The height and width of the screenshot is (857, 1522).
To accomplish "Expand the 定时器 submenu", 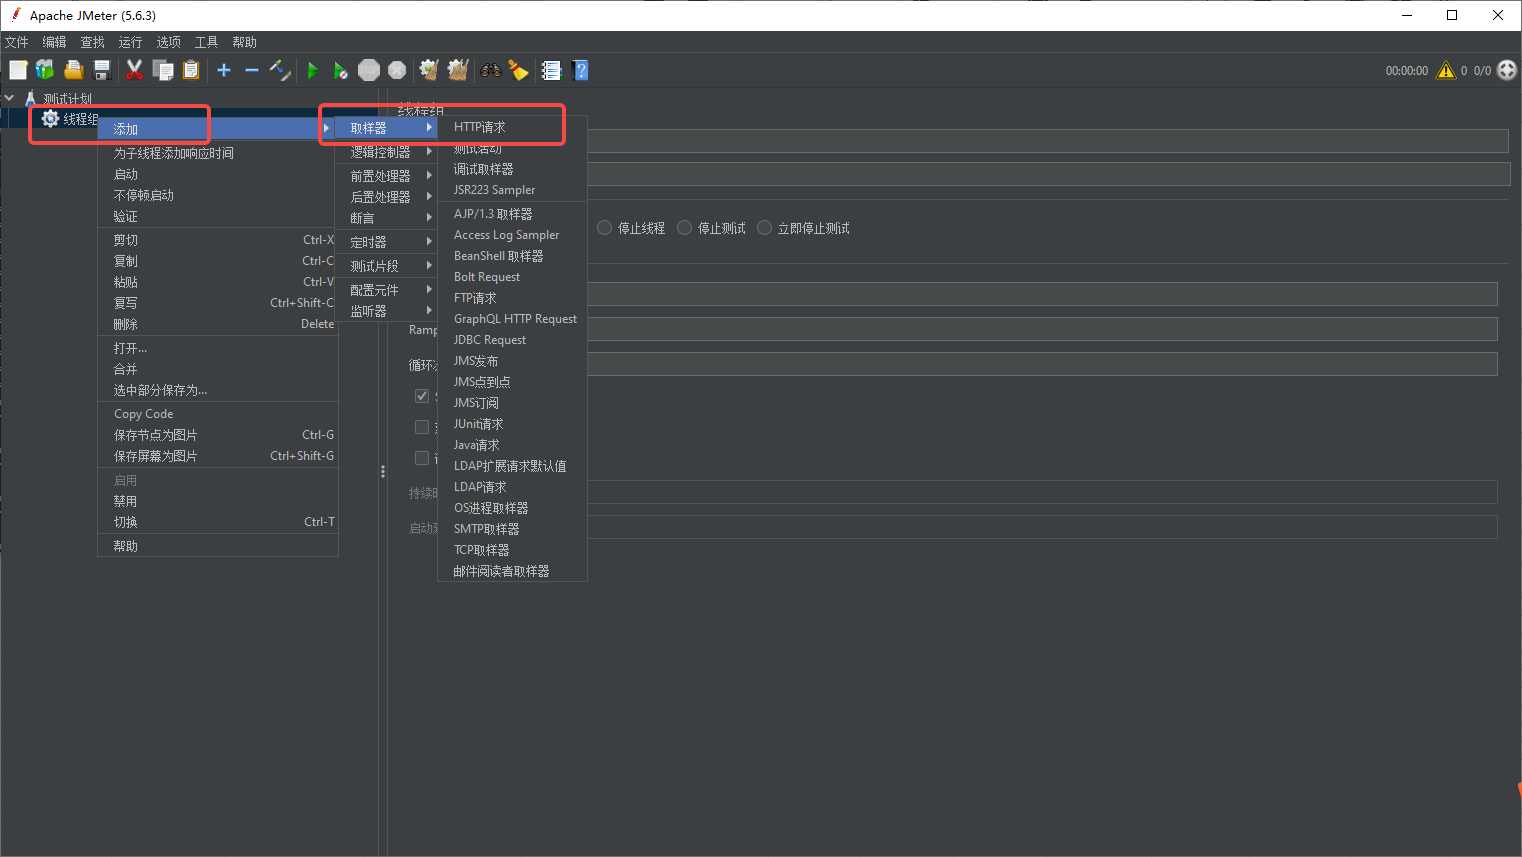I will click(x=386, y=242).
